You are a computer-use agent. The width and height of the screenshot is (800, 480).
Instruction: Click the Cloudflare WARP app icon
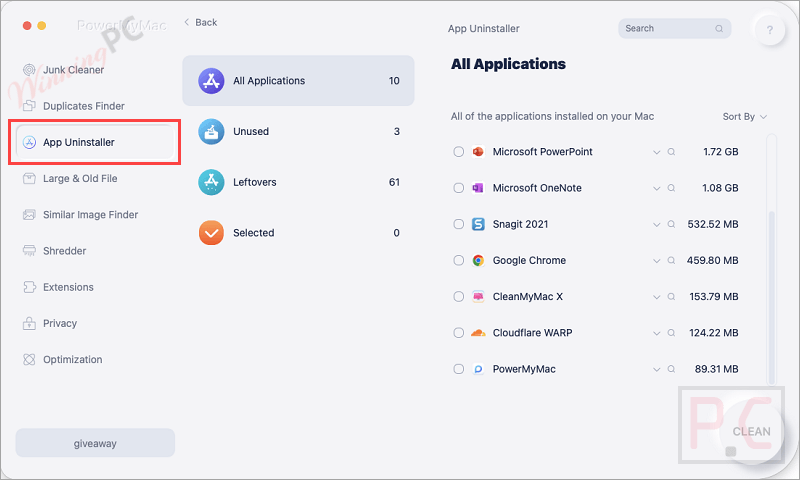pyautogui.click(x=478, y=333)
